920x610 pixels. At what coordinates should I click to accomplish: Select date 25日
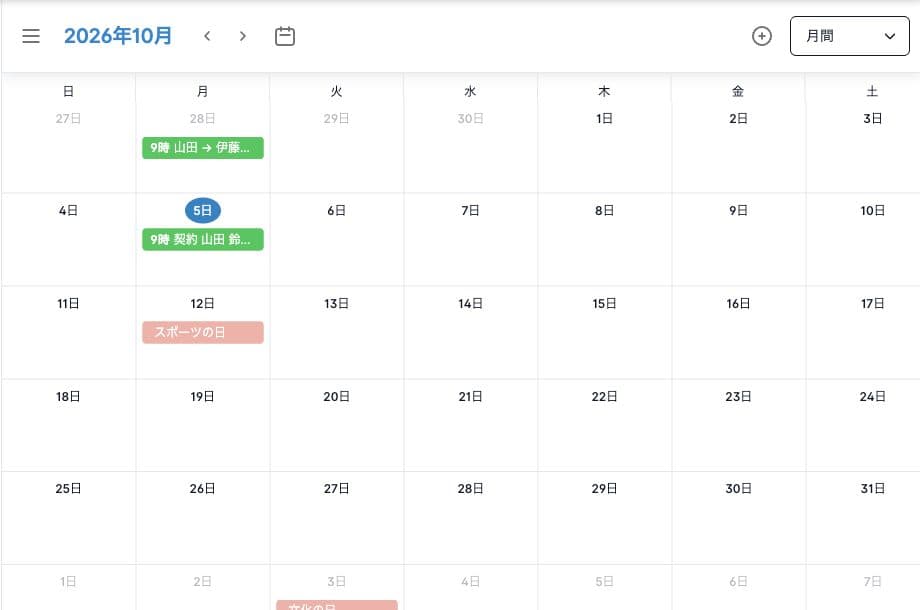click(68, 489)
